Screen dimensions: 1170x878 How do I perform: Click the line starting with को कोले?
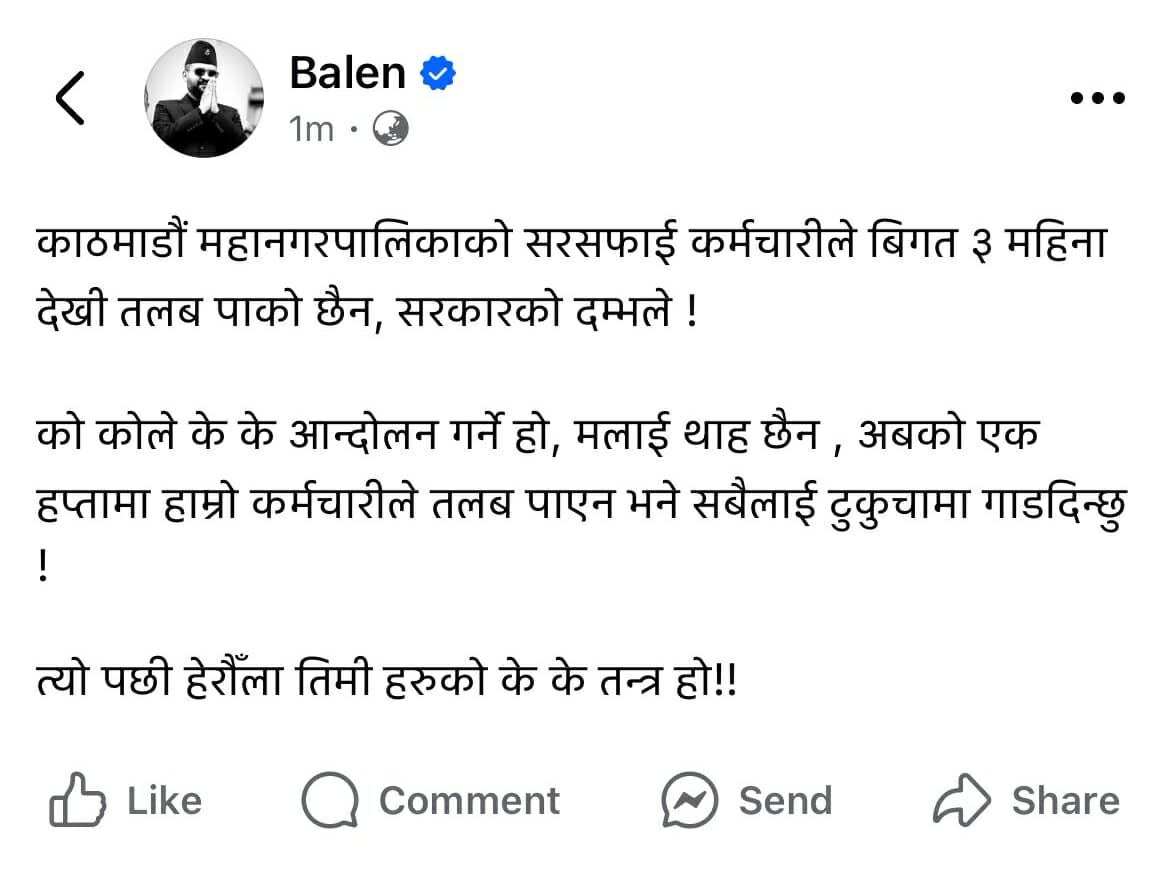[538, 436]
